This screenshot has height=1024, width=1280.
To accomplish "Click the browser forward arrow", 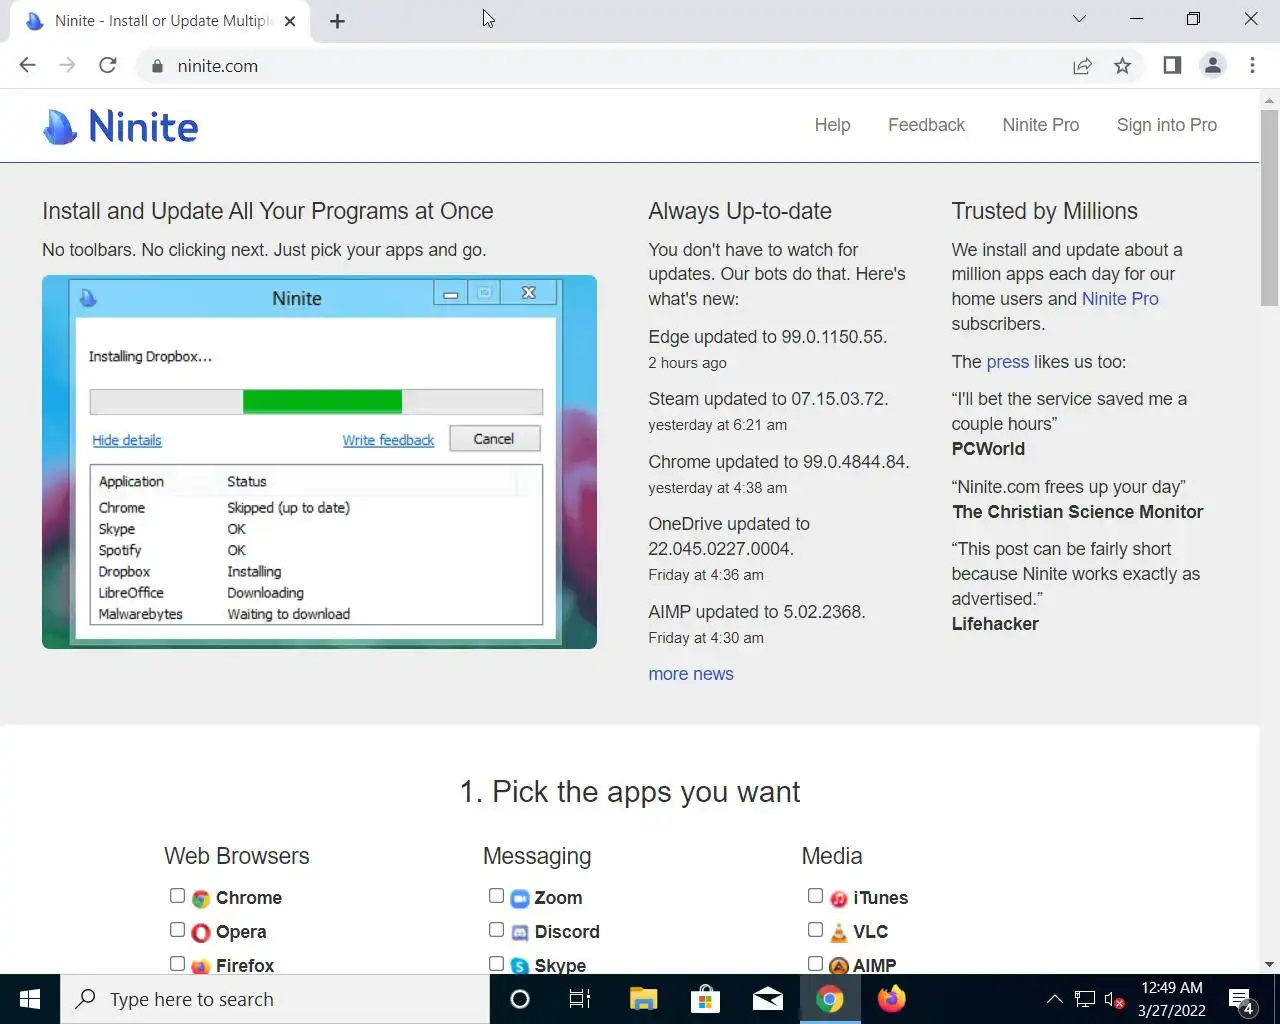I will click(x=67, y=65).
